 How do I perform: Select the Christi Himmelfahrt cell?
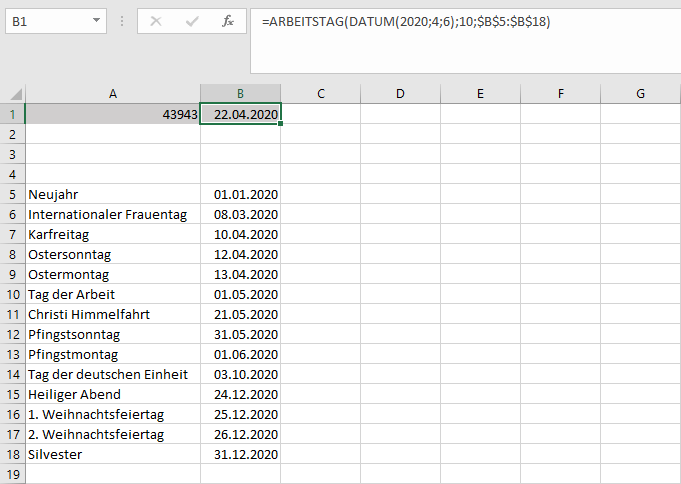[113, 314]
